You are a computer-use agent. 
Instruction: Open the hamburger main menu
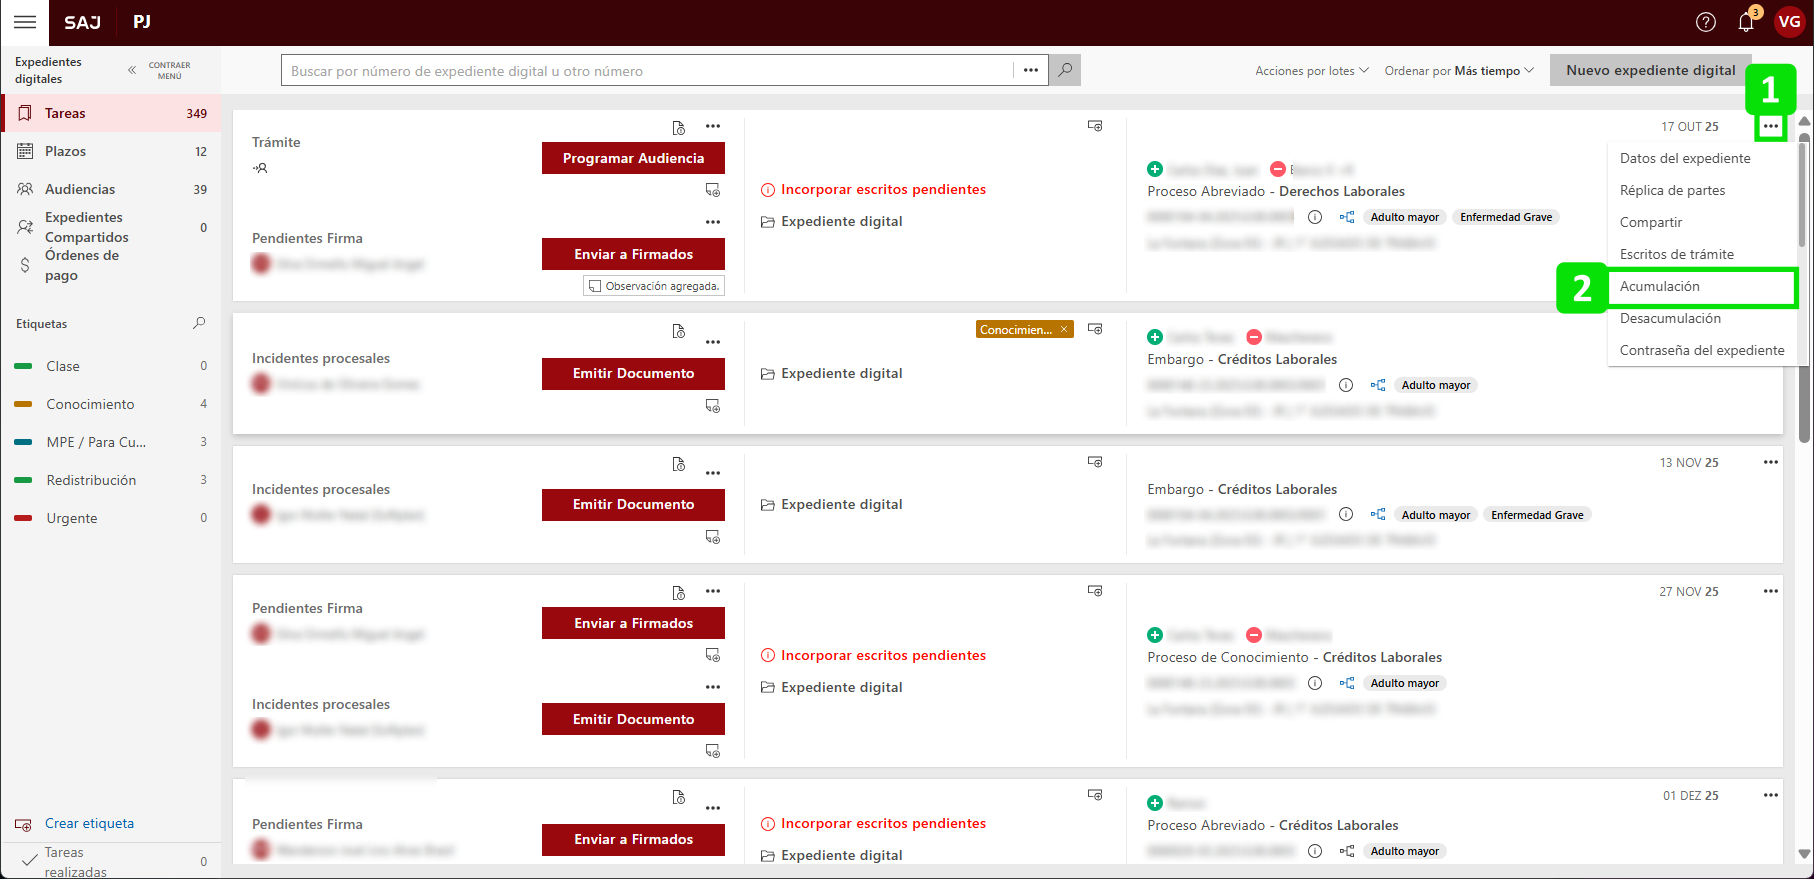tap(25, 22)
